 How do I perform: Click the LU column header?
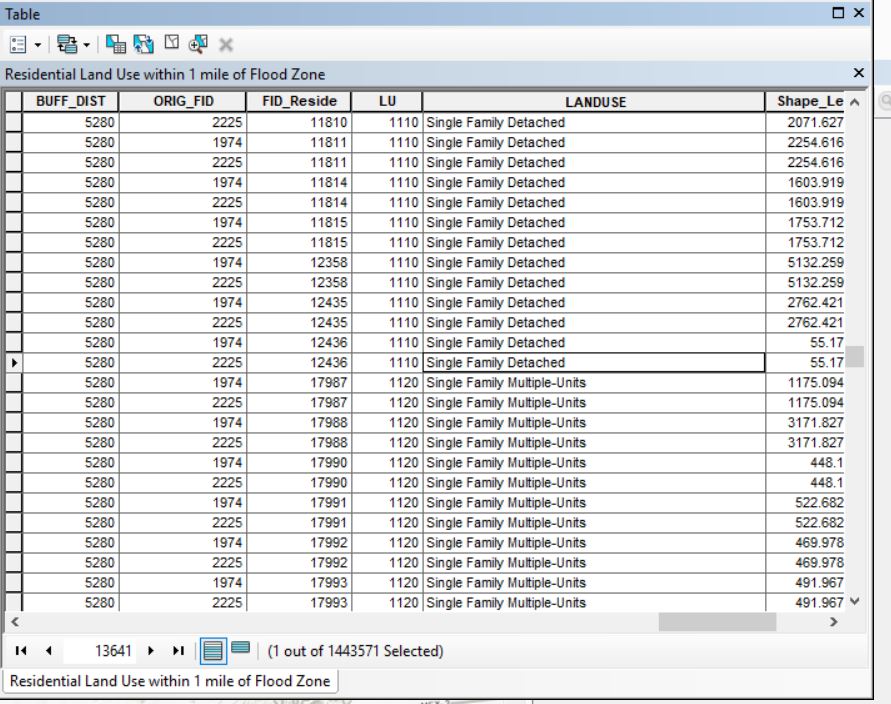[x=387, y=101]
